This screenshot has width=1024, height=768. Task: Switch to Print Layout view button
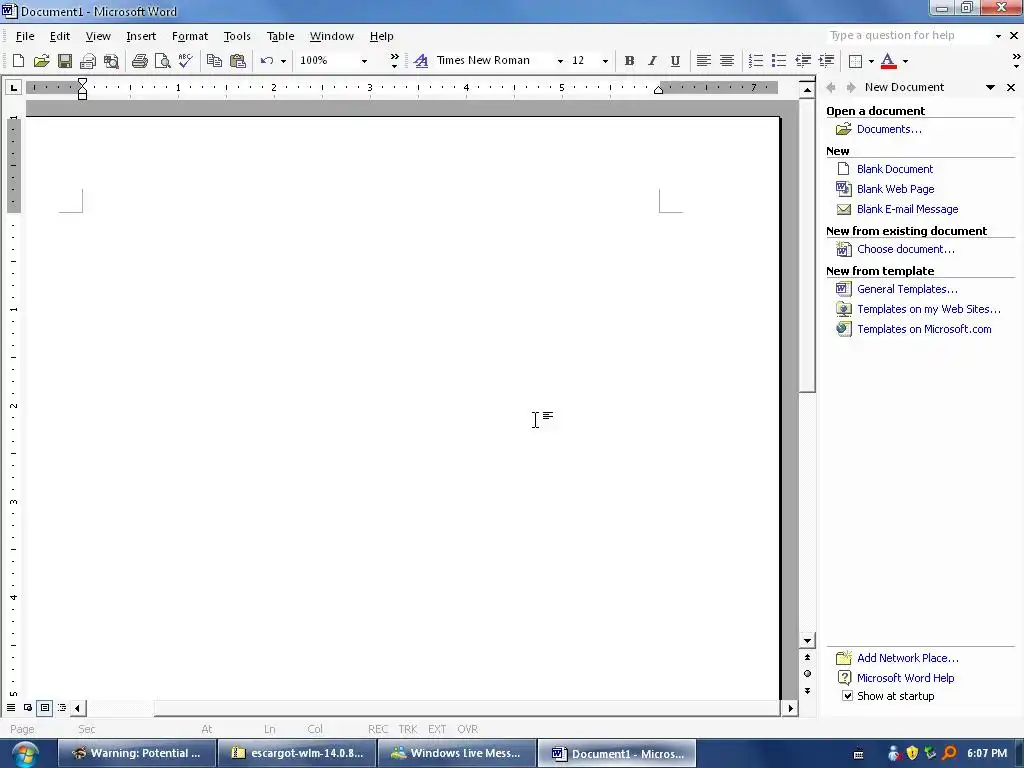pos(44,708)
